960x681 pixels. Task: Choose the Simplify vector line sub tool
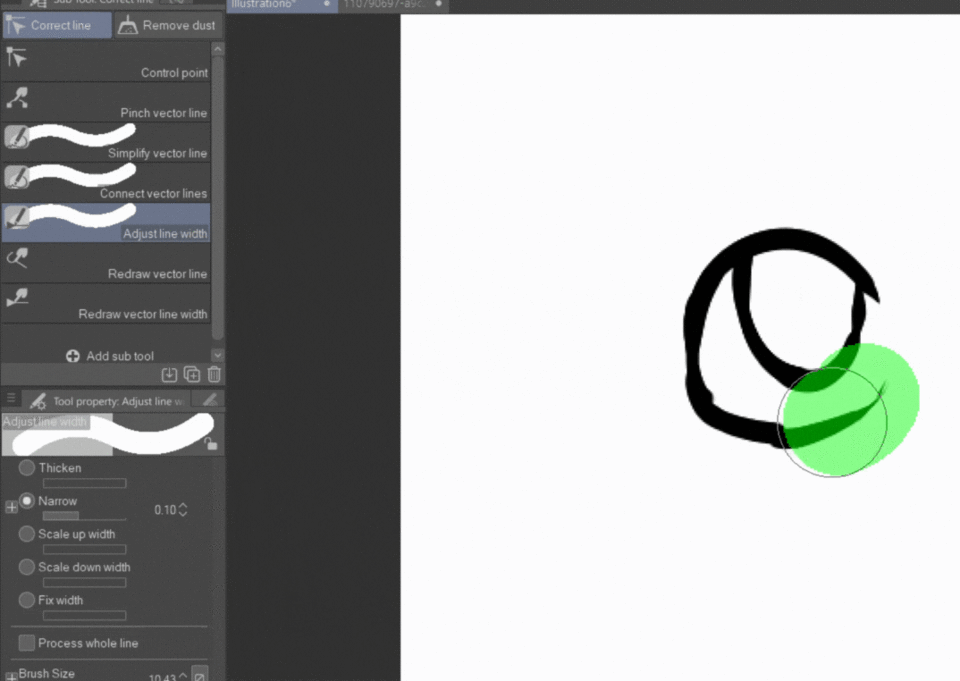[x=106, y=143]
